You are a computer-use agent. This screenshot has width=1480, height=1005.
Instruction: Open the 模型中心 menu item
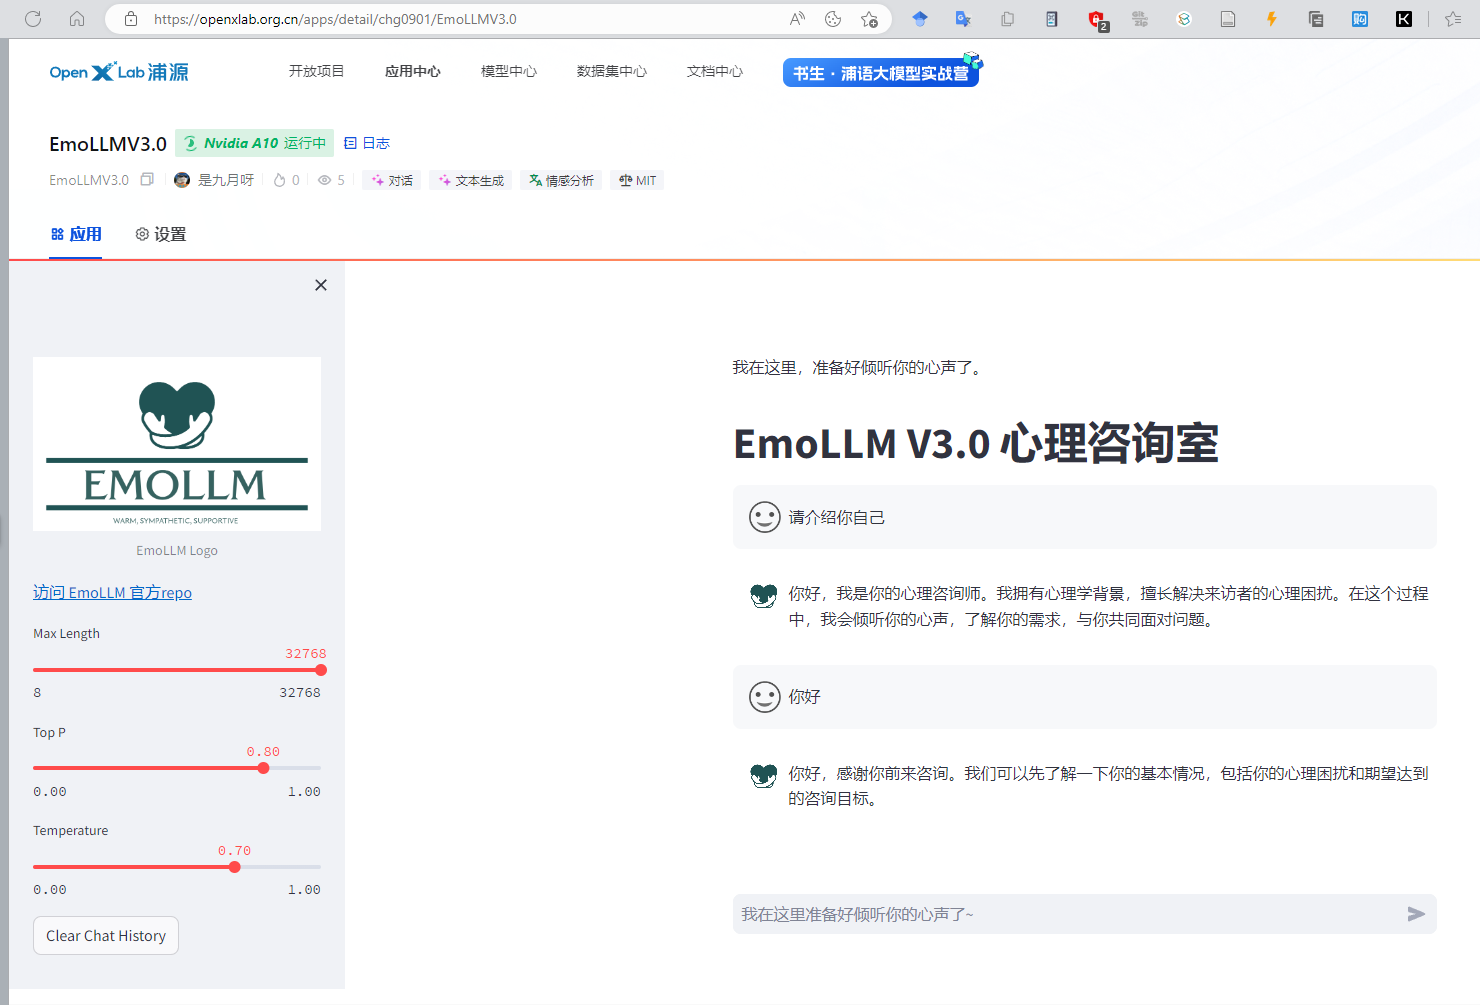508,71
